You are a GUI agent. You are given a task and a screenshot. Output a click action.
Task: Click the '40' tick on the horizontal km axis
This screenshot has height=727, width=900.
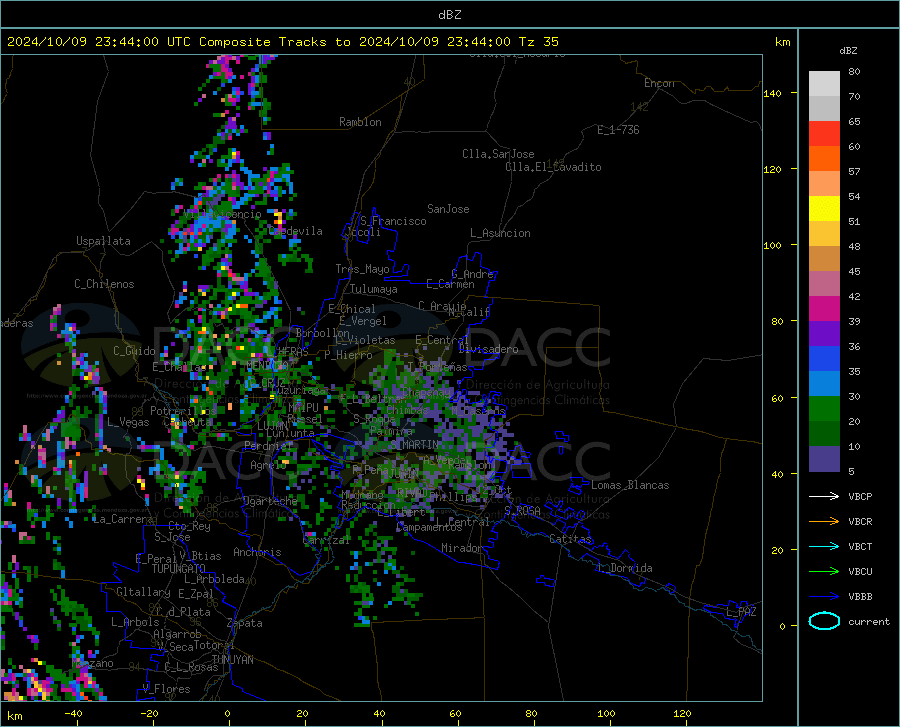(379, 713)
